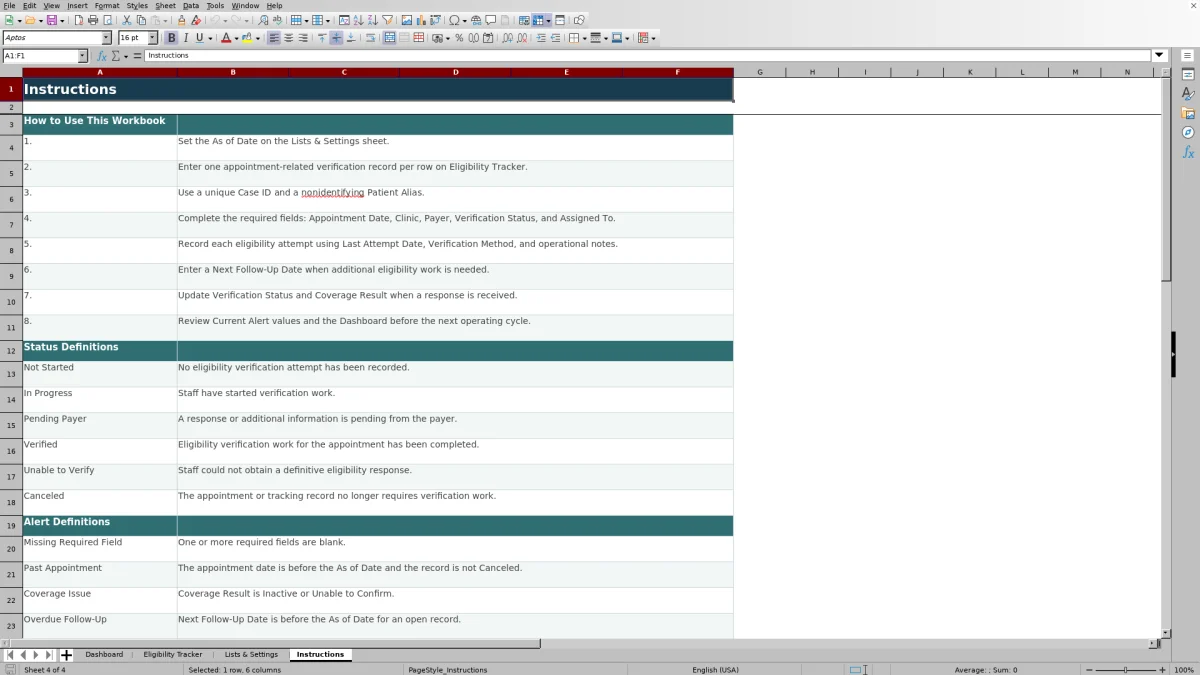
Task: Format cells as percent
Action: tap(459, 38)
